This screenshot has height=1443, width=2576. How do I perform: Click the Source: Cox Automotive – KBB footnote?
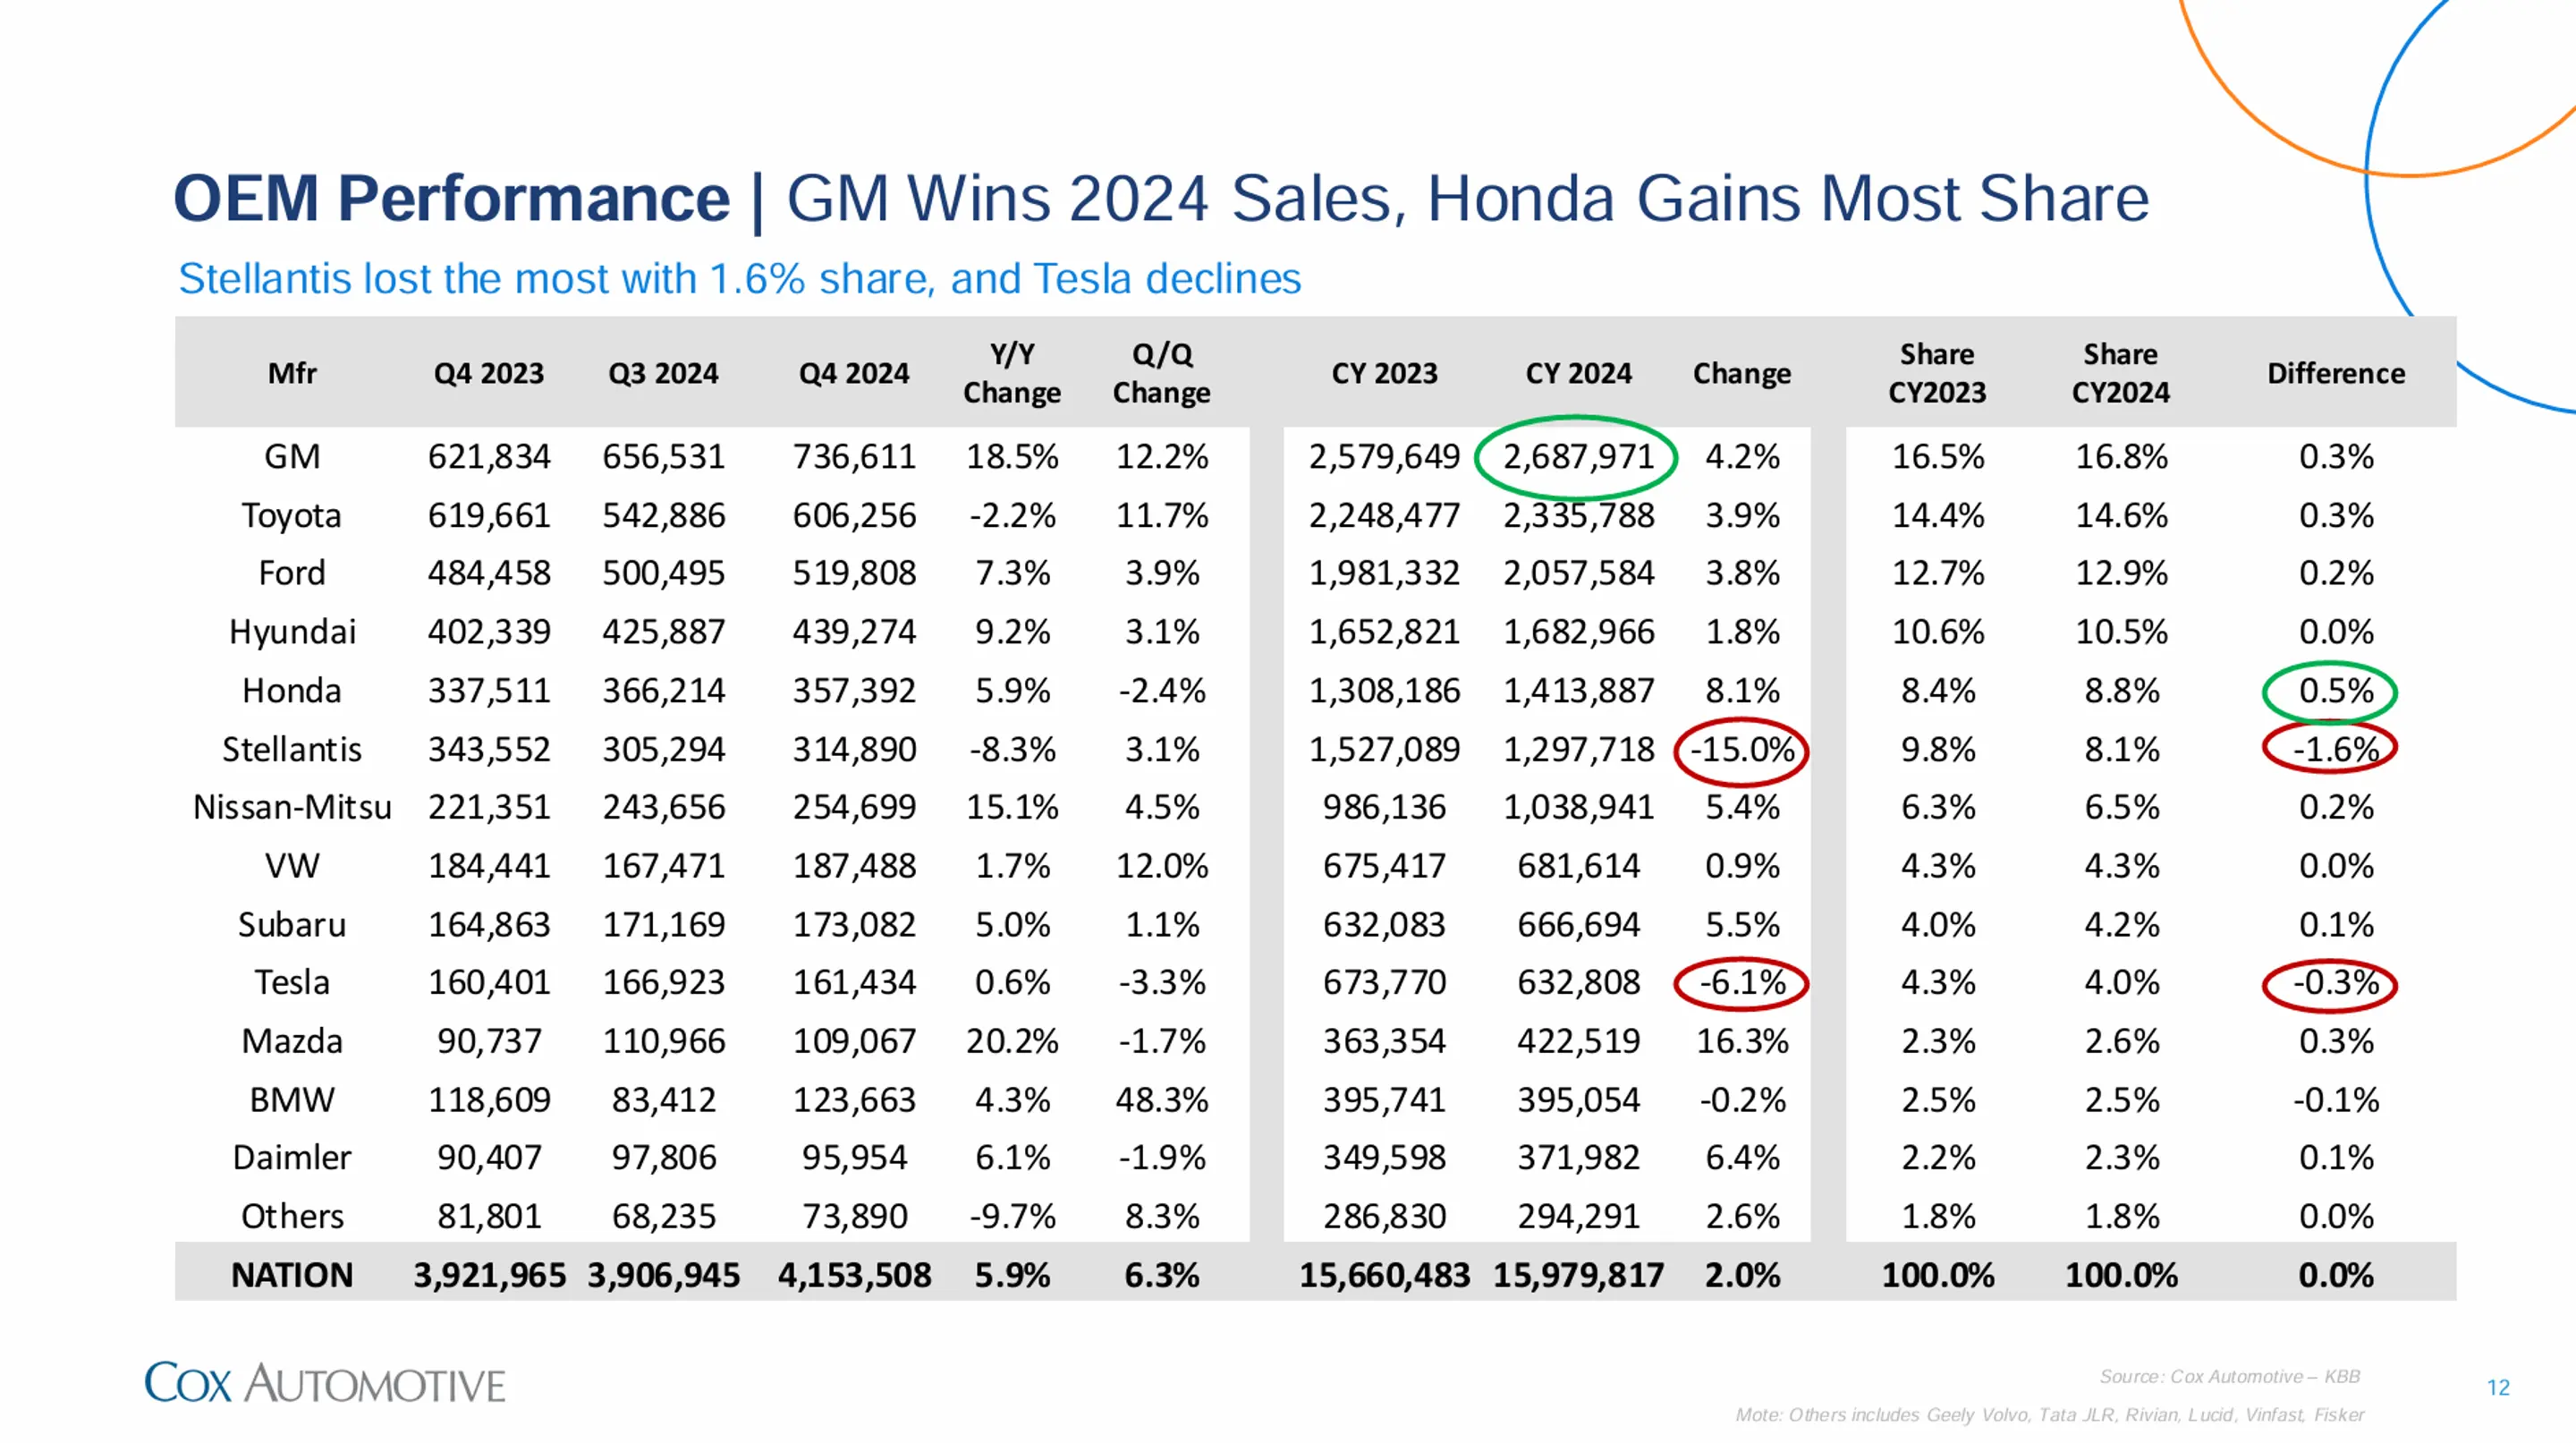(x=2229, y=1376)
